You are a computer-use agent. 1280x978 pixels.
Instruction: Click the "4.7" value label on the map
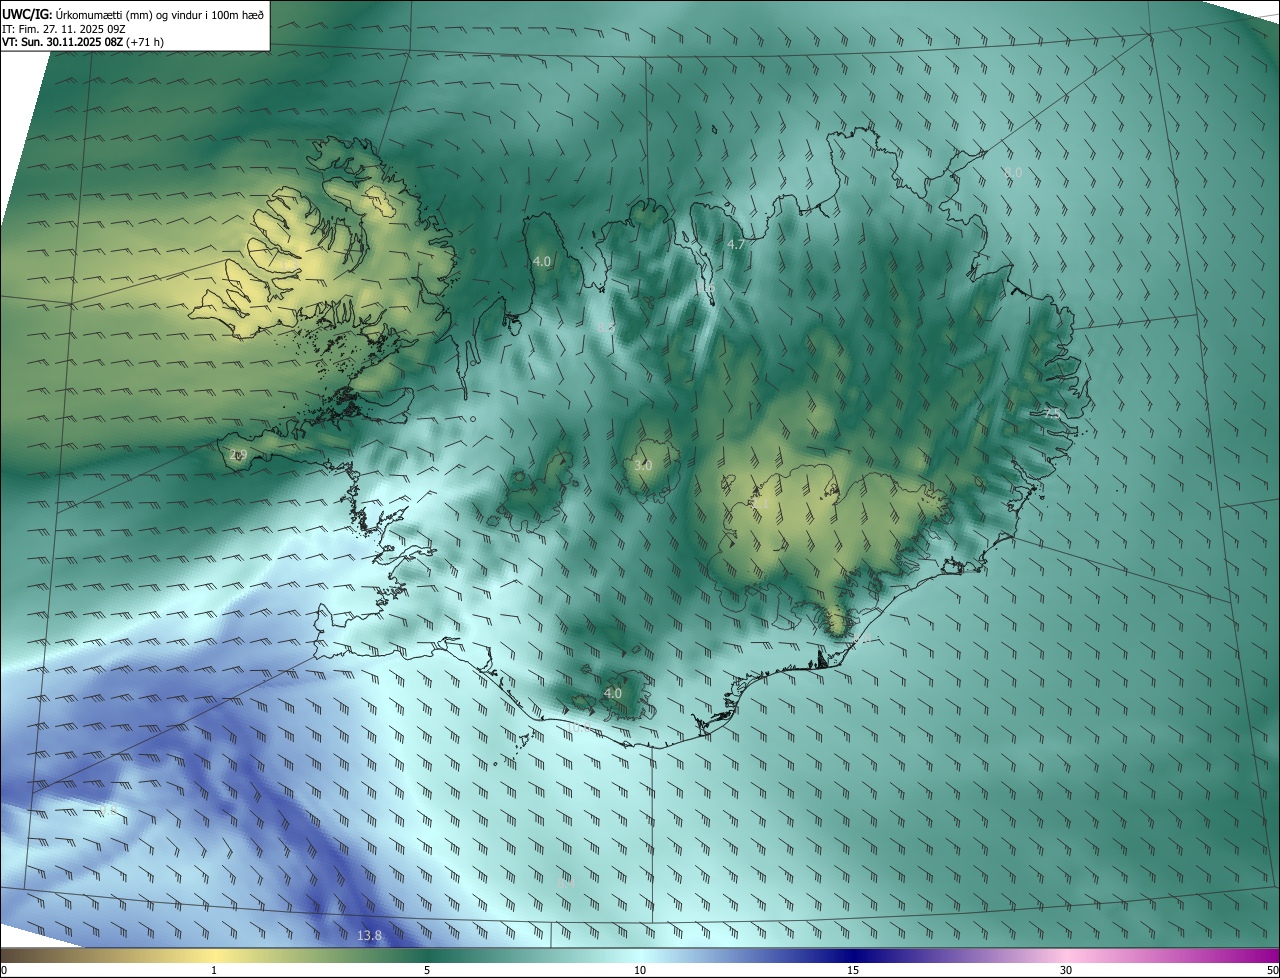736,244
